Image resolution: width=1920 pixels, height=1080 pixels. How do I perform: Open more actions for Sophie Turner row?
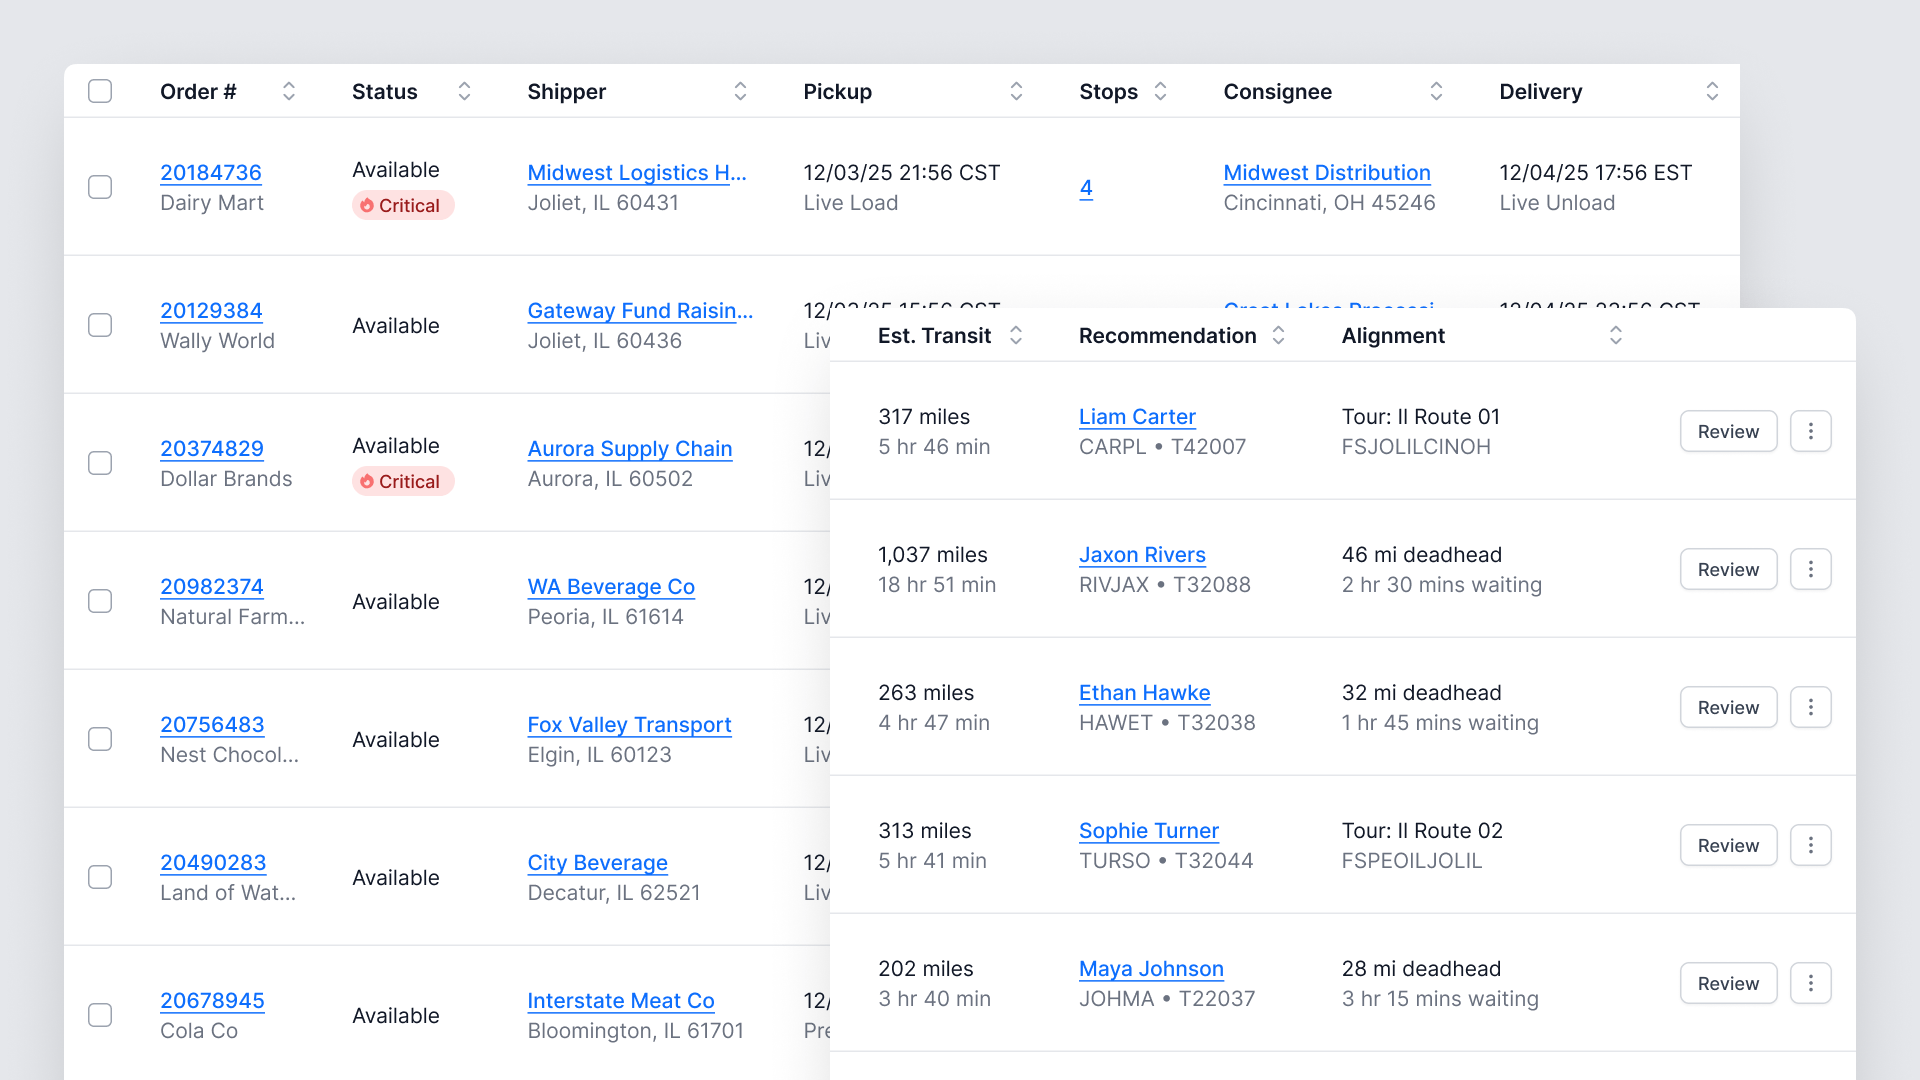[x=1810, y=845]
